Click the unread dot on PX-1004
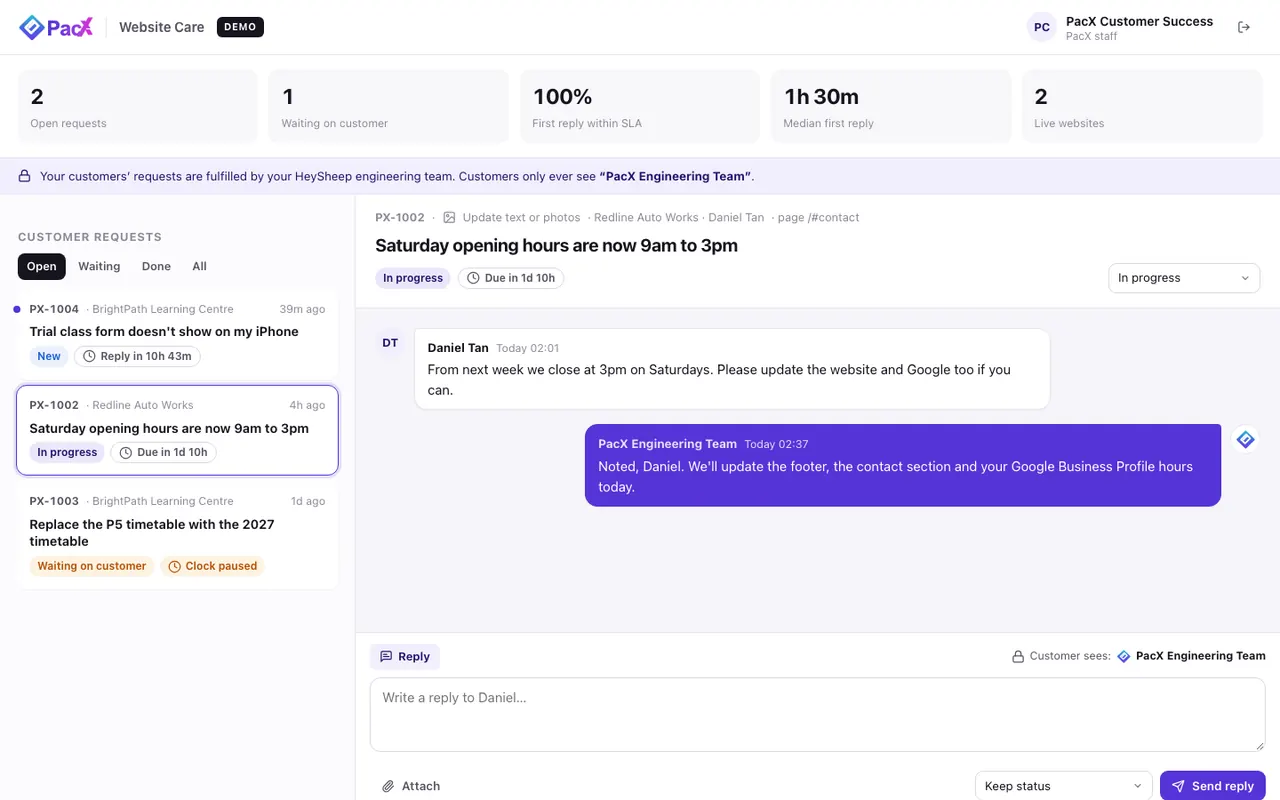This screenshot has width=1280, height=800. click(17, 309)
